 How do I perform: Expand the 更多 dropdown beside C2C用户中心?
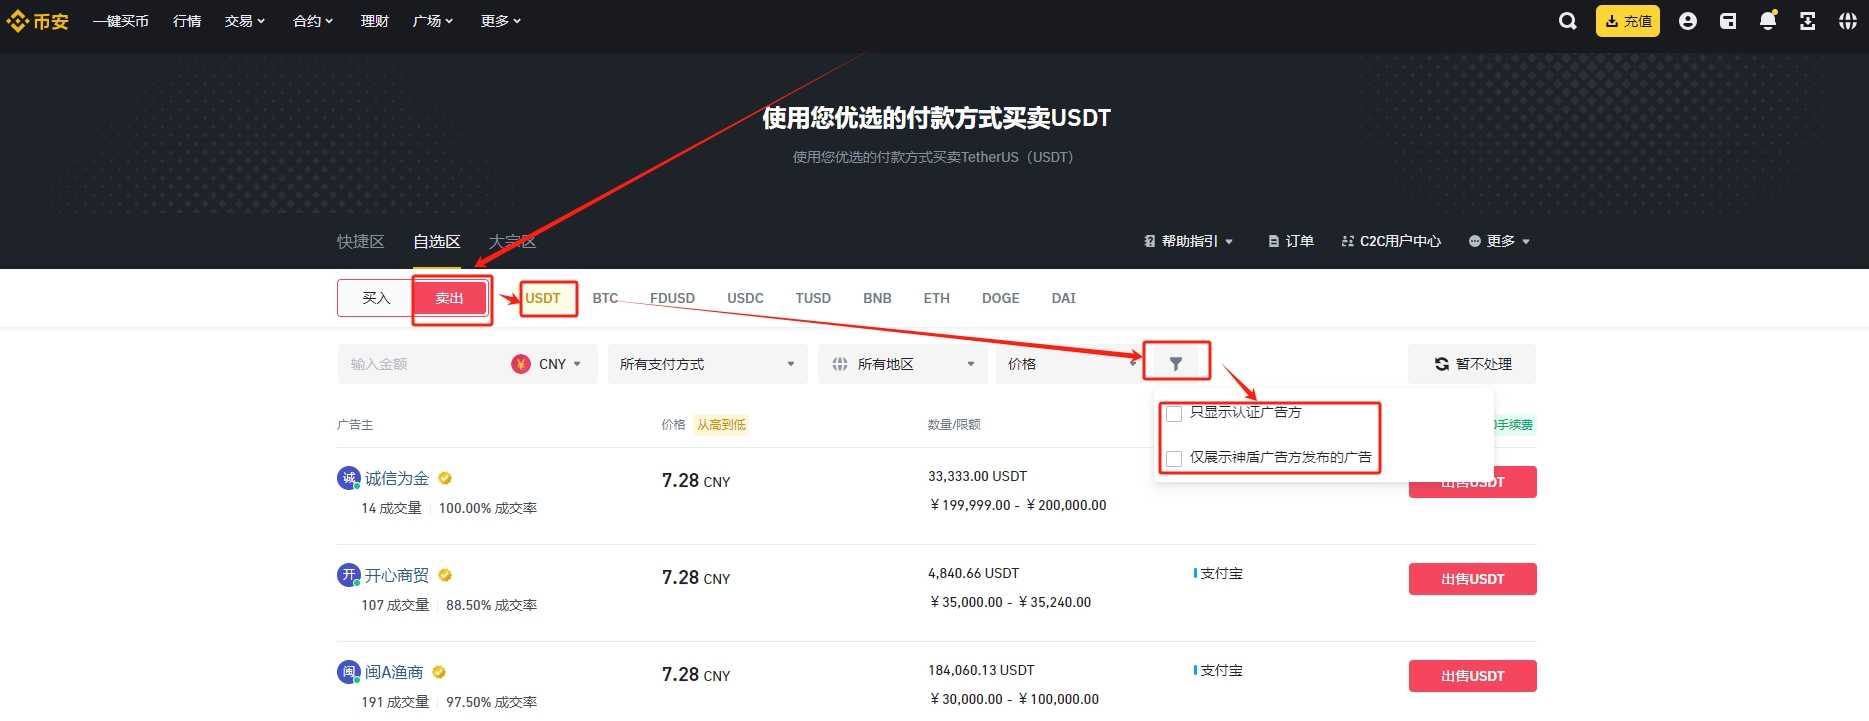click(1499, 241)
